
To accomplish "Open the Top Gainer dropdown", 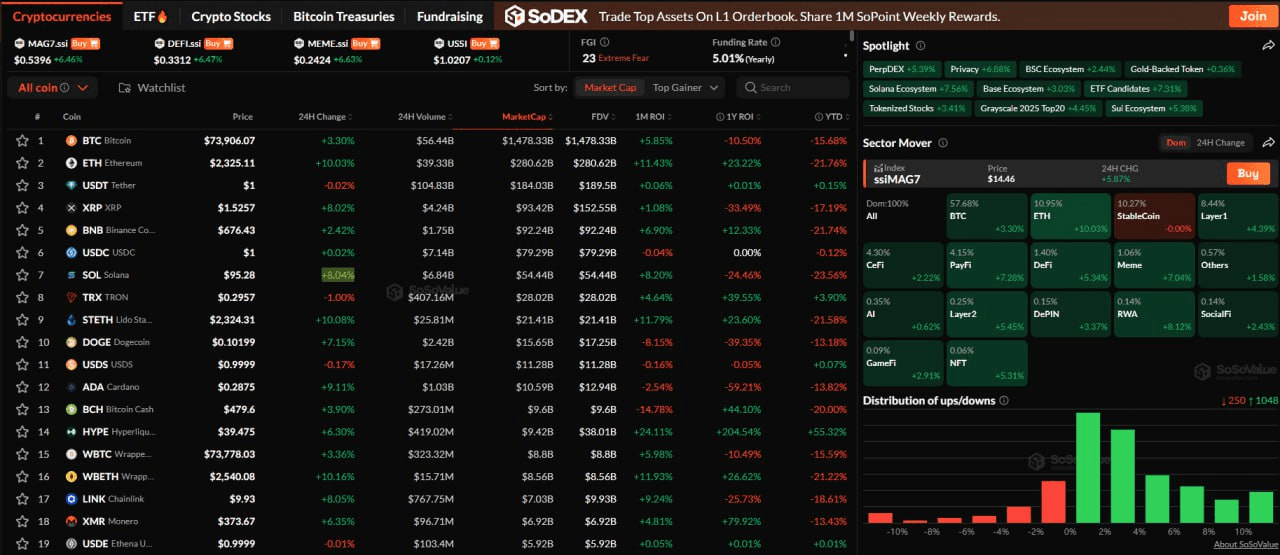I will click(x=685, y=88).
